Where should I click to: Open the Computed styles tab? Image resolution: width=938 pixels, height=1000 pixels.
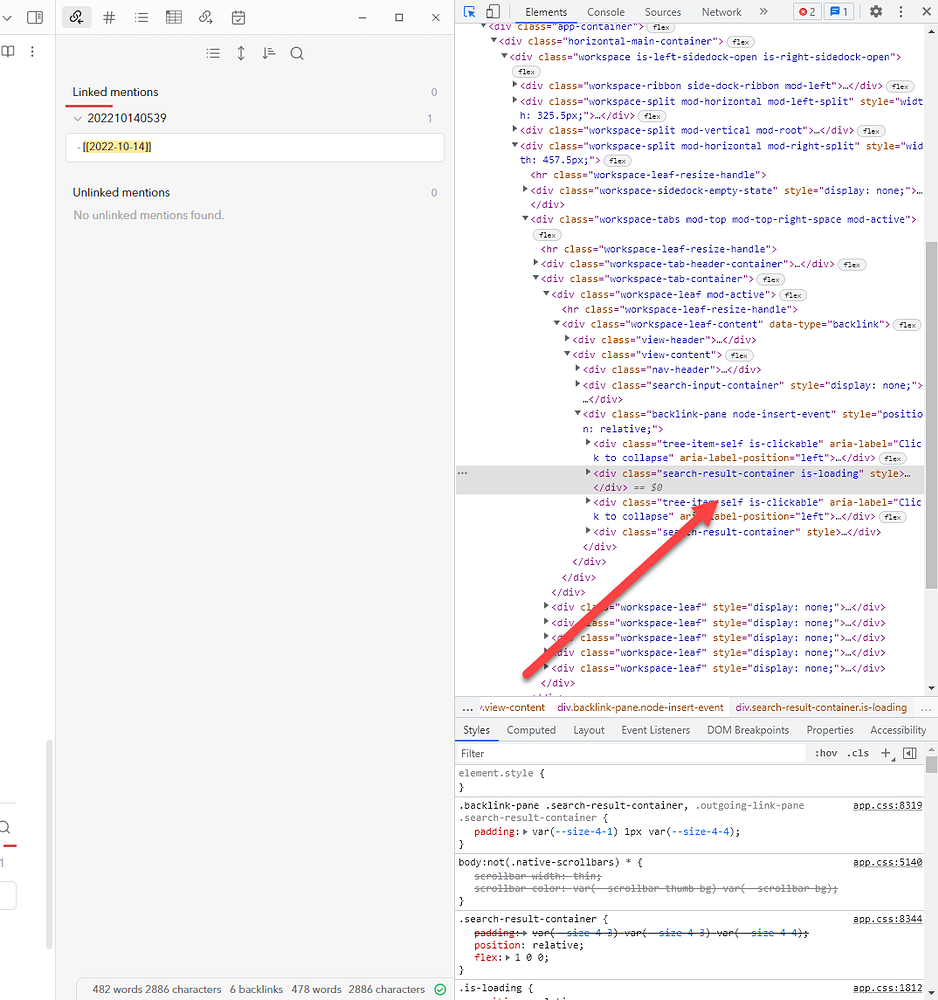click(531, 730)
